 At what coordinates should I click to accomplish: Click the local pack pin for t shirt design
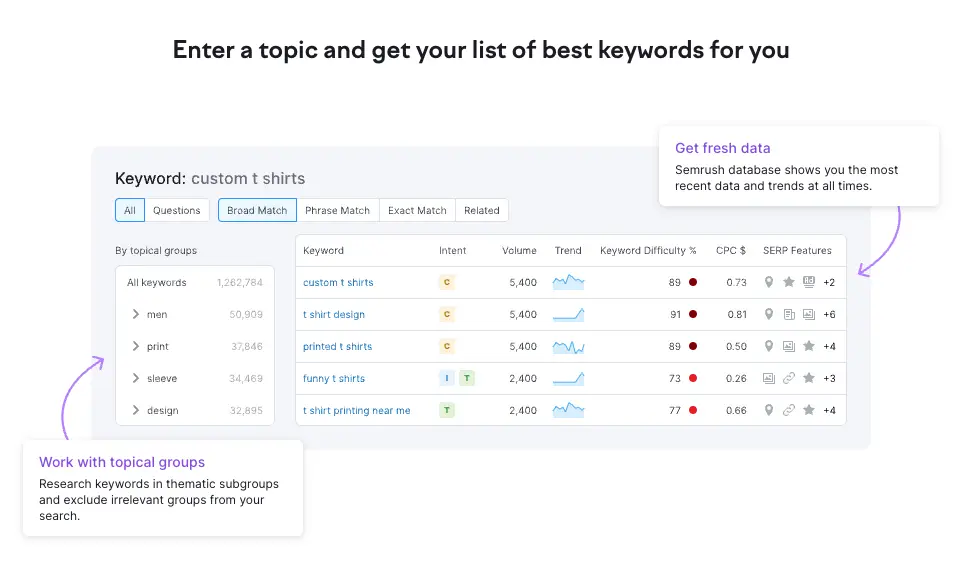click(769, 314)
